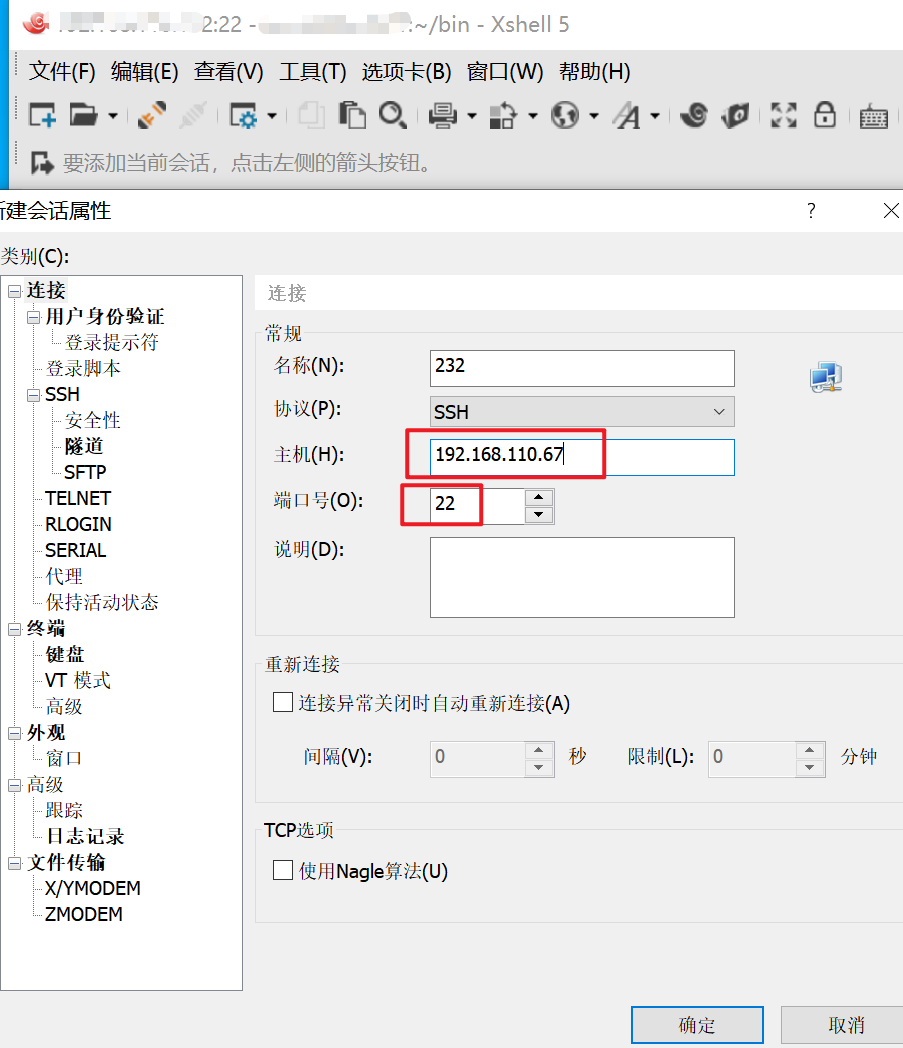Open the dropdown arrow beside Font icon
Image resolution: width=903 pixels, height=1048 pixels.
pos(655,116)
